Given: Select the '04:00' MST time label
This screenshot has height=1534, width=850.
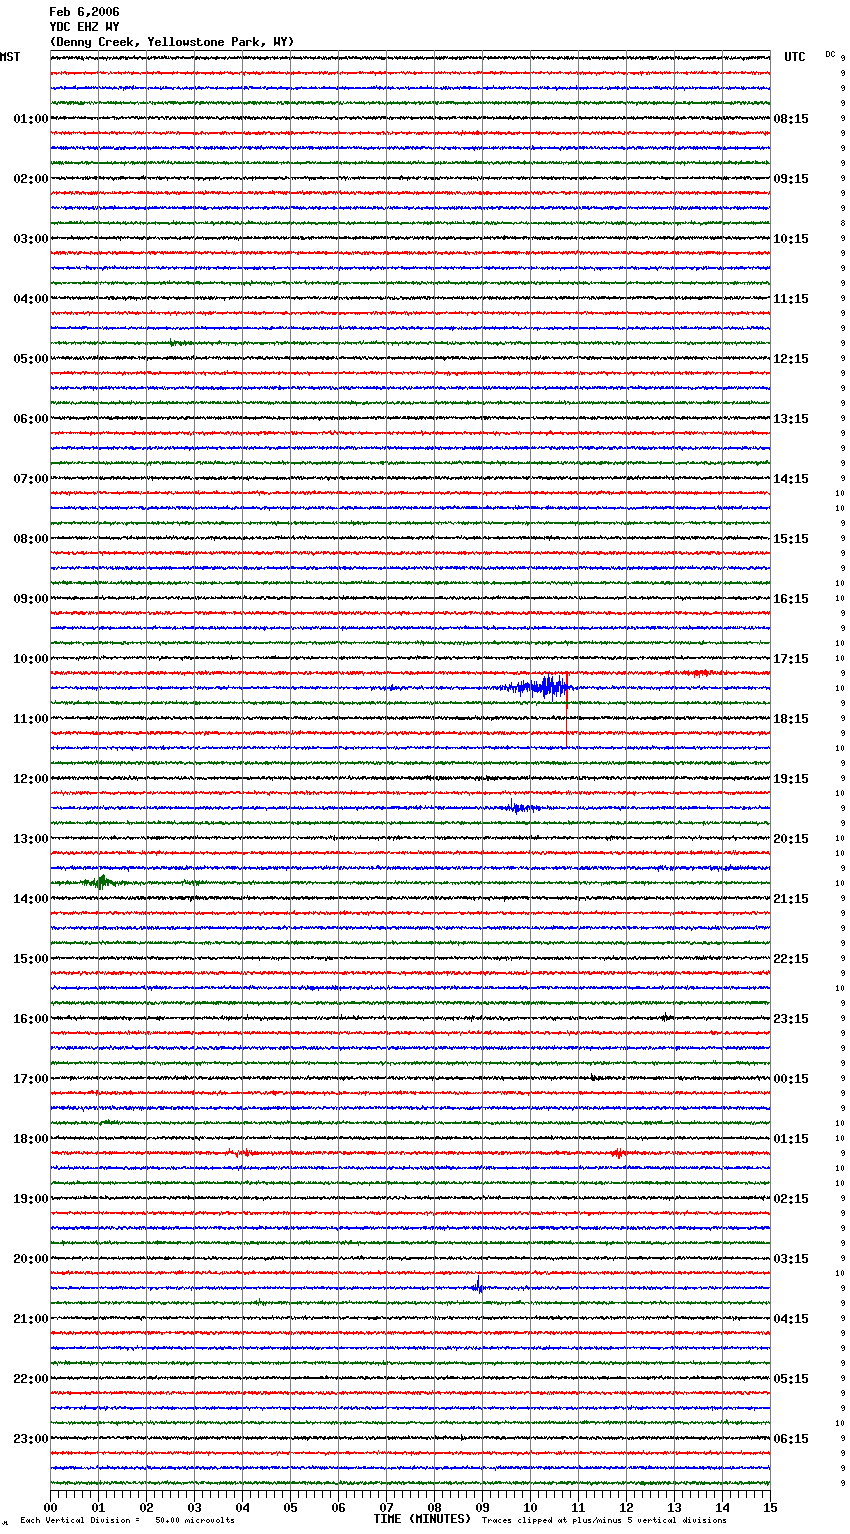Looking at the screenshot, I should [30, 299].
